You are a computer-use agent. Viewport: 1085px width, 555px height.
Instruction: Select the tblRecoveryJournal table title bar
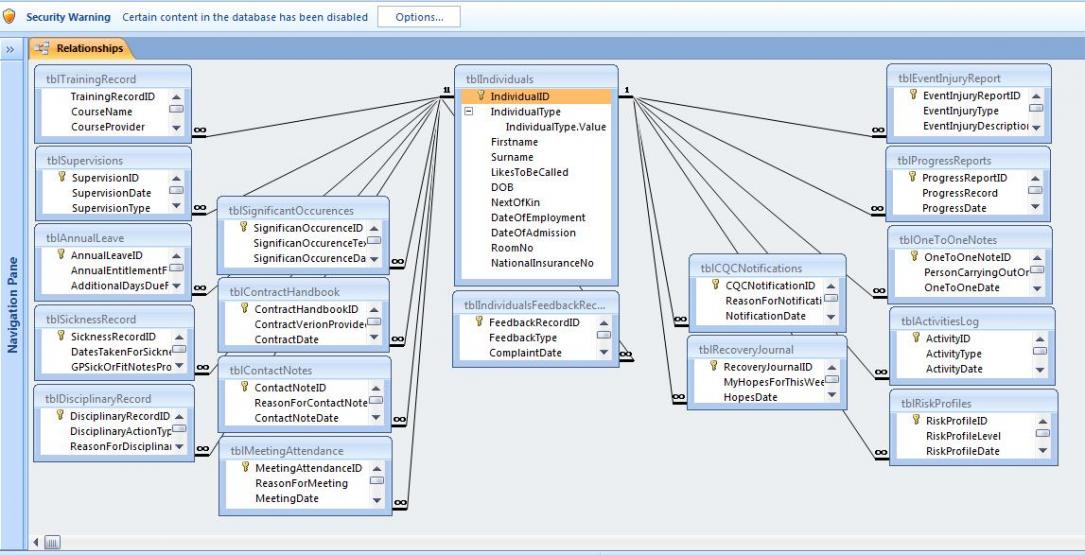coord(767,349)
